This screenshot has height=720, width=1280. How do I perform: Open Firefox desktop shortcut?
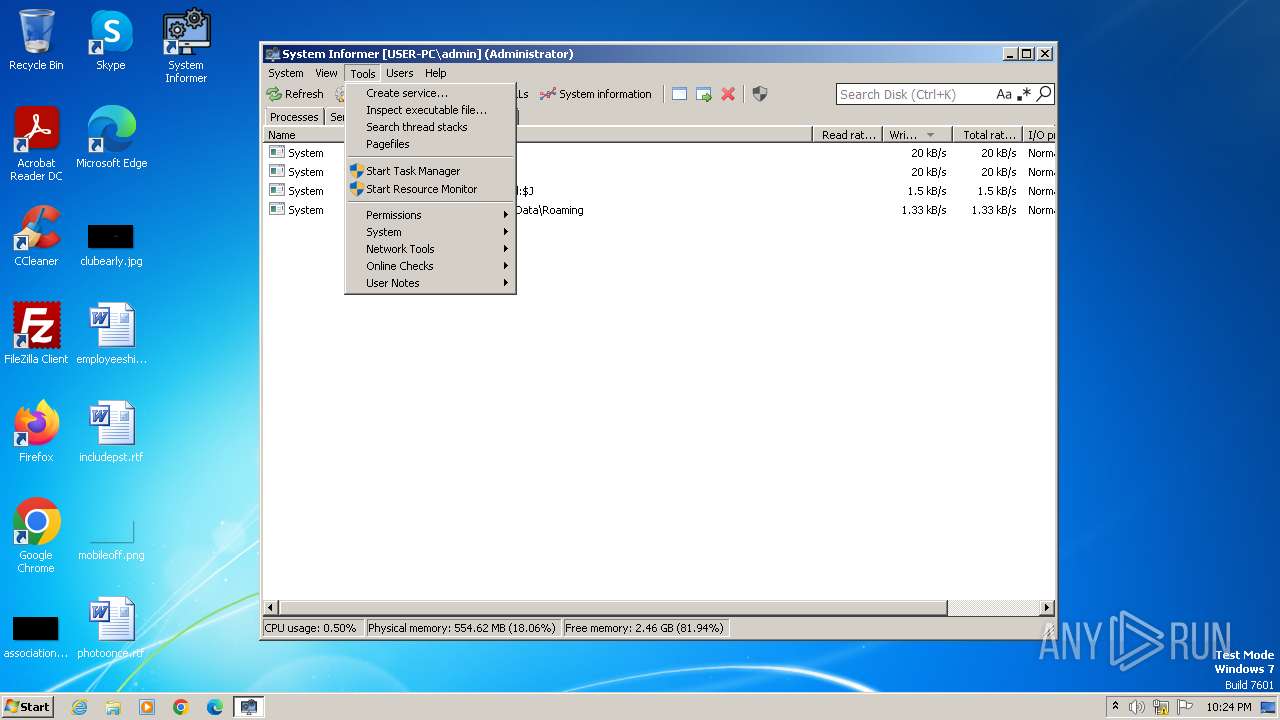36,432
